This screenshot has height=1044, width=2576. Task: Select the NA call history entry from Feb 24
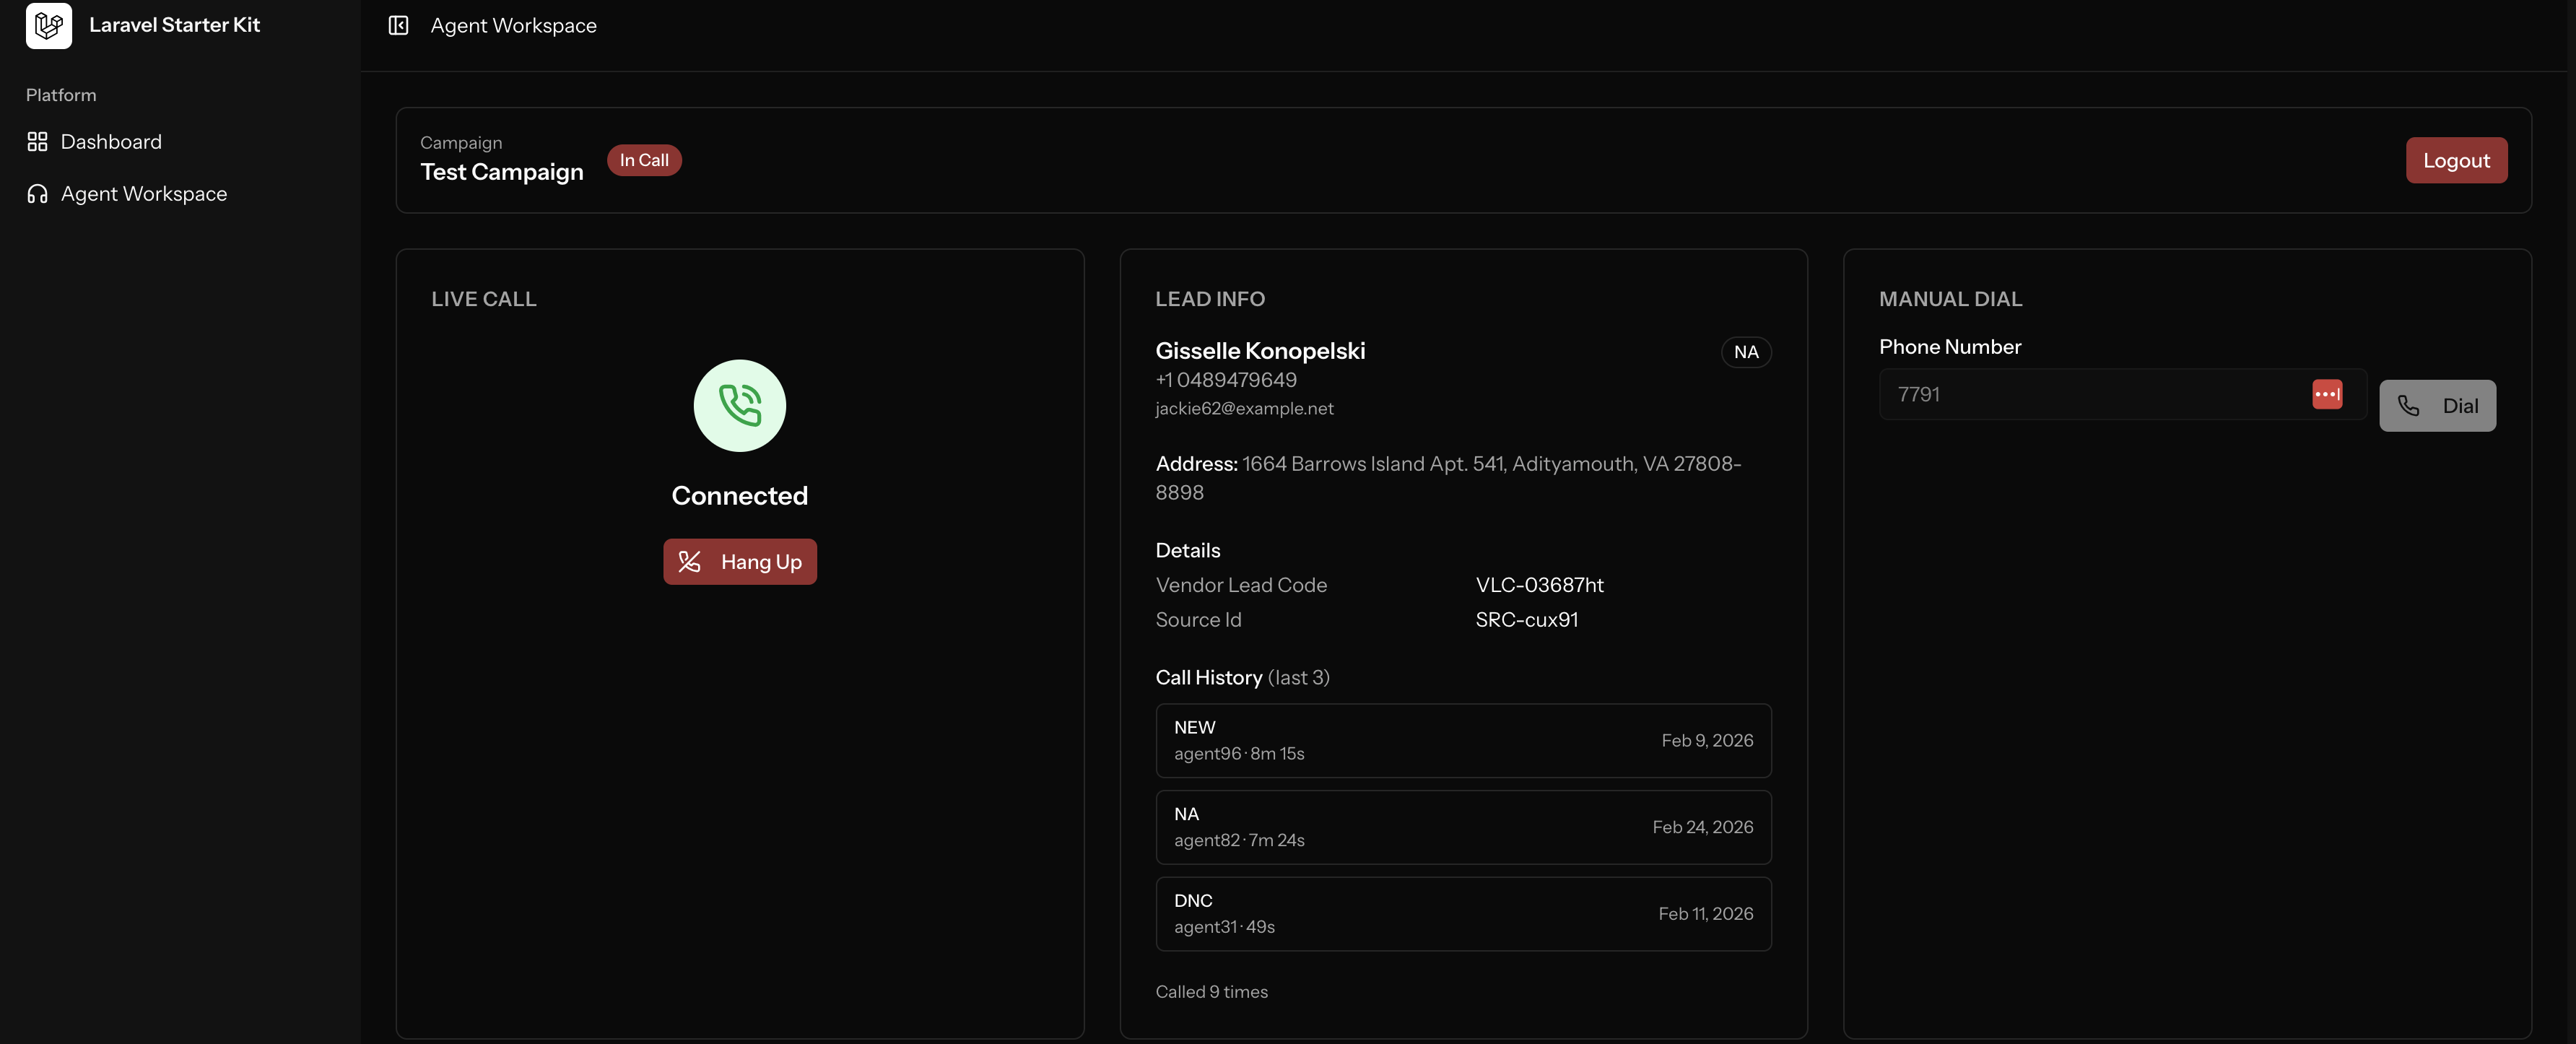point(1463,828)
